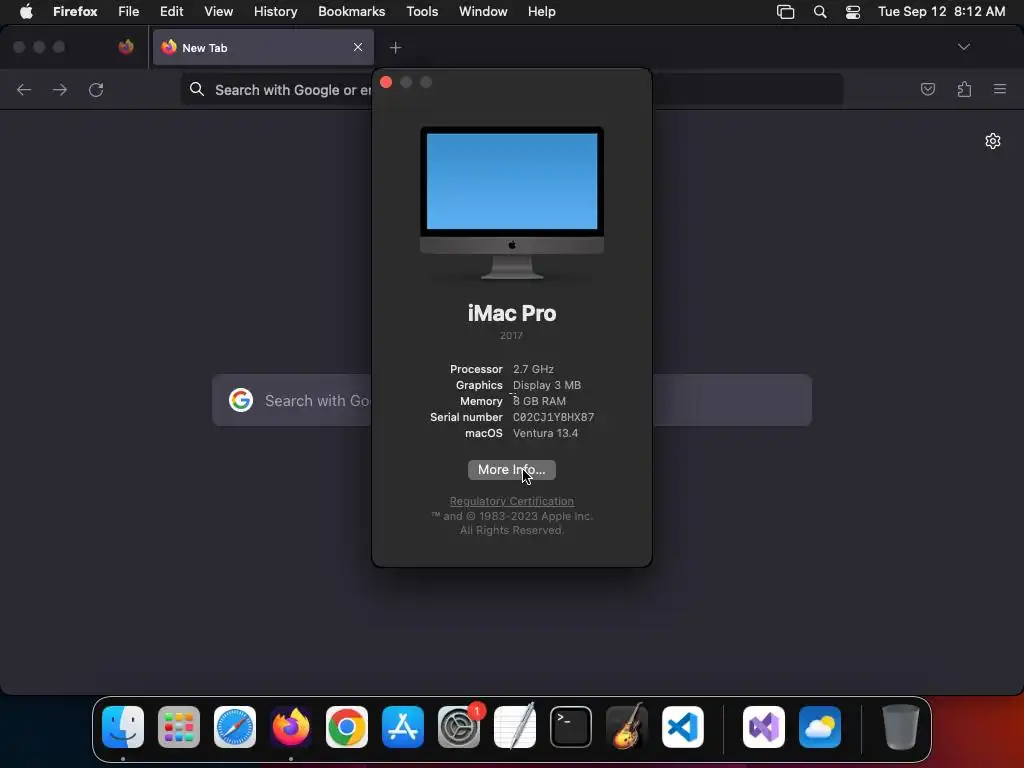1024x768 pixels.
Task: Open the Trash from the Dock
Action: pyautogui.click(x=901, y=727)
